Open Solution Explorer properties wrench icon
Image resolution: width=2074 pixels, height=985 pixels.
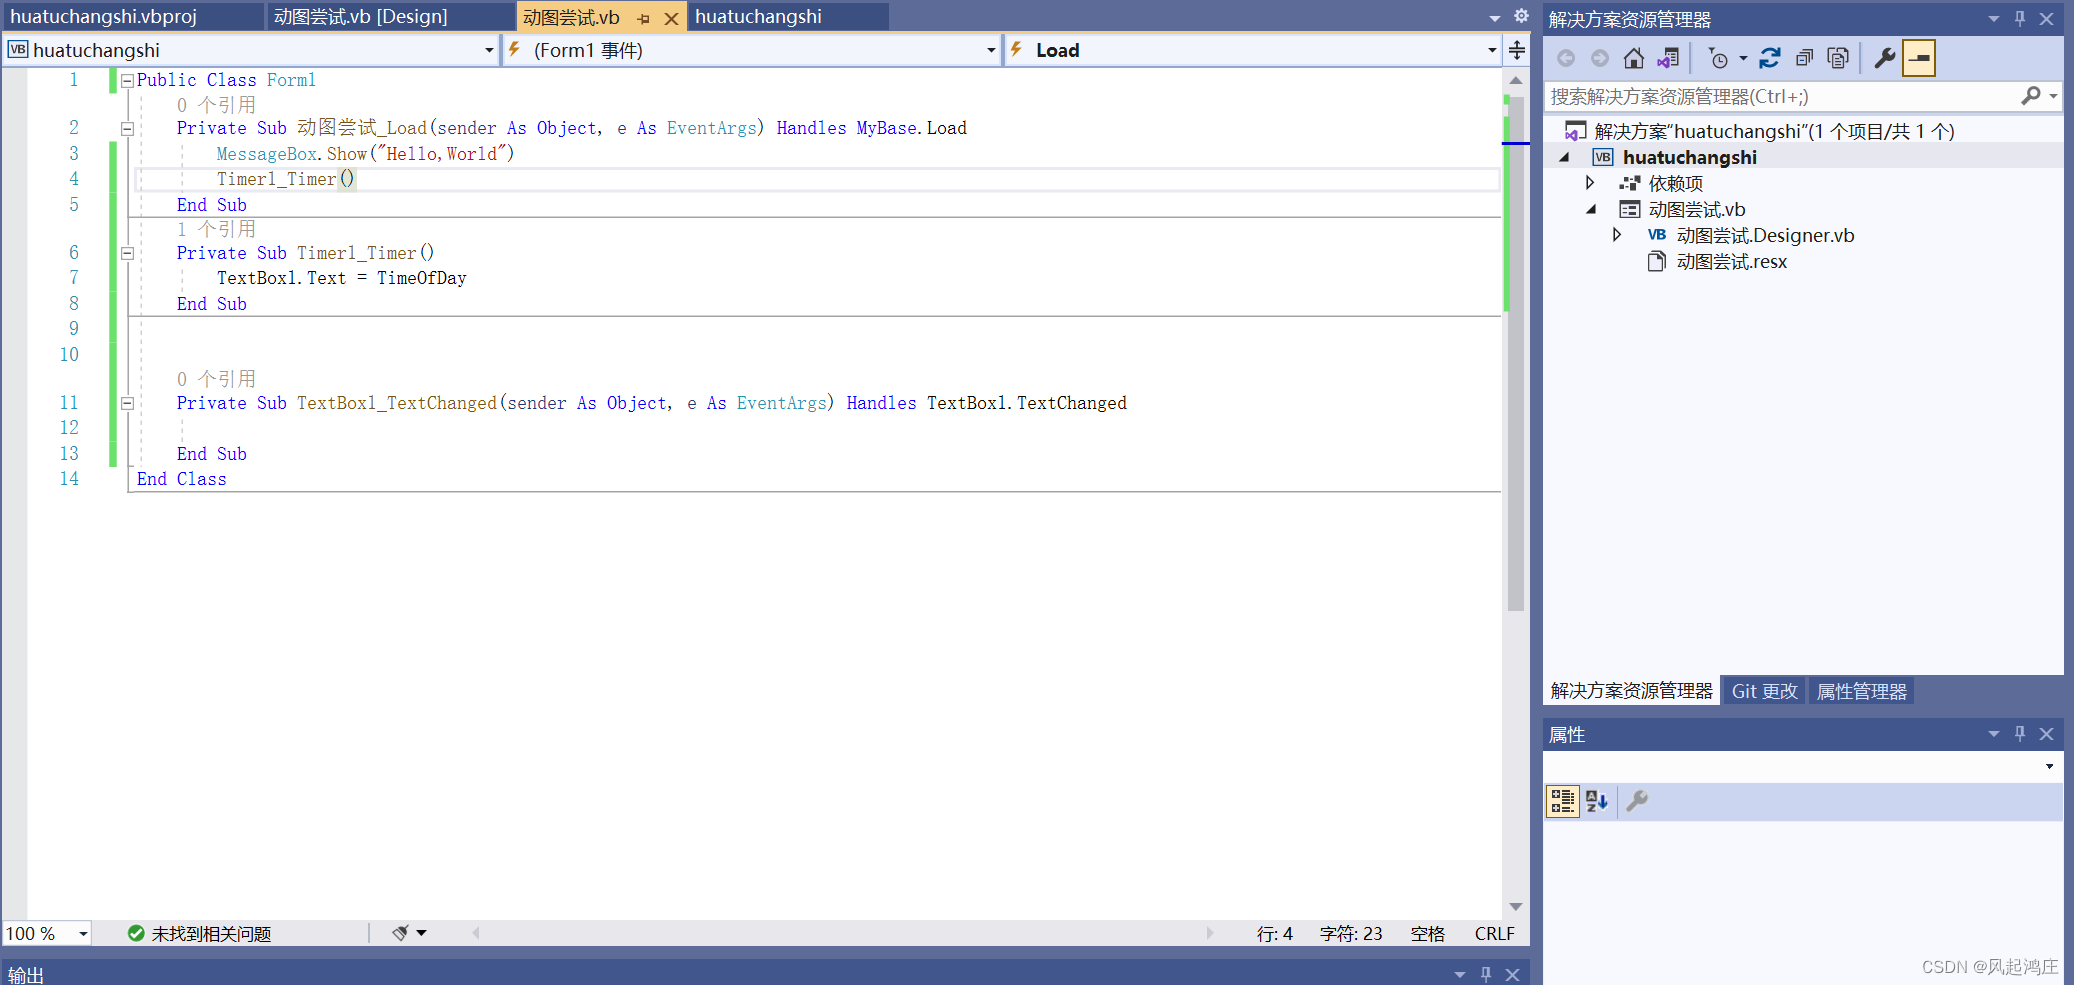[1886, 58]
